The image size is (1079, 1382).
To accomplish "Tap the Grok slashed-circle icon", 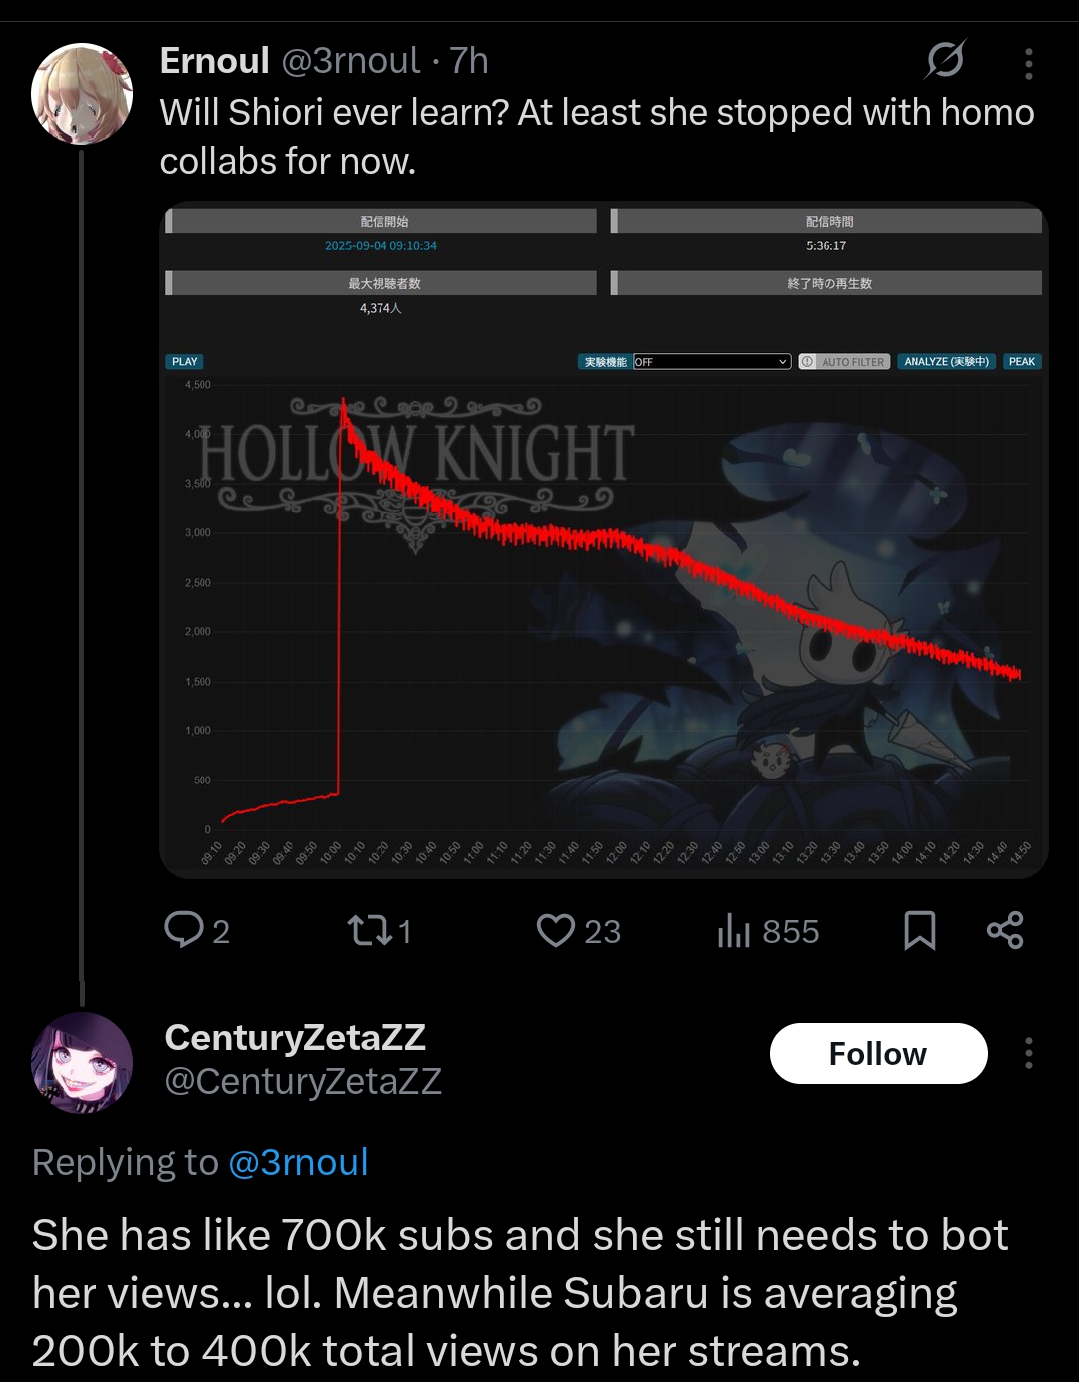I will 945,61.
